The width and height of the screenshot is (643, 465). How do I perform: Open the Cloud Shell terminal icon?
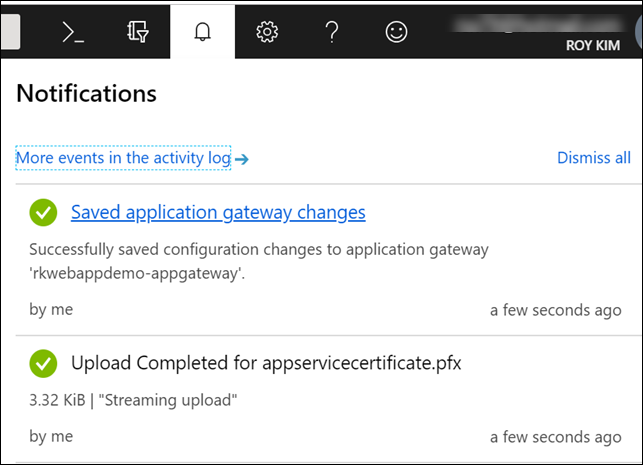(73, 32)
